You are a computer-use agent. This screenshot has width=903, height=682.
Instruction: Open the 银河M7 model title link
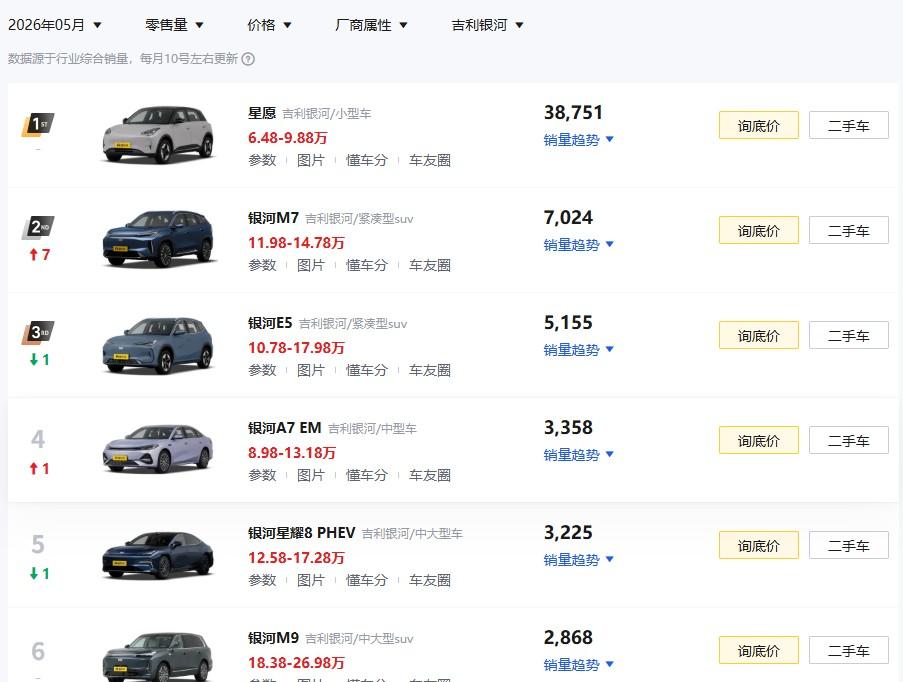coord(274,218)
